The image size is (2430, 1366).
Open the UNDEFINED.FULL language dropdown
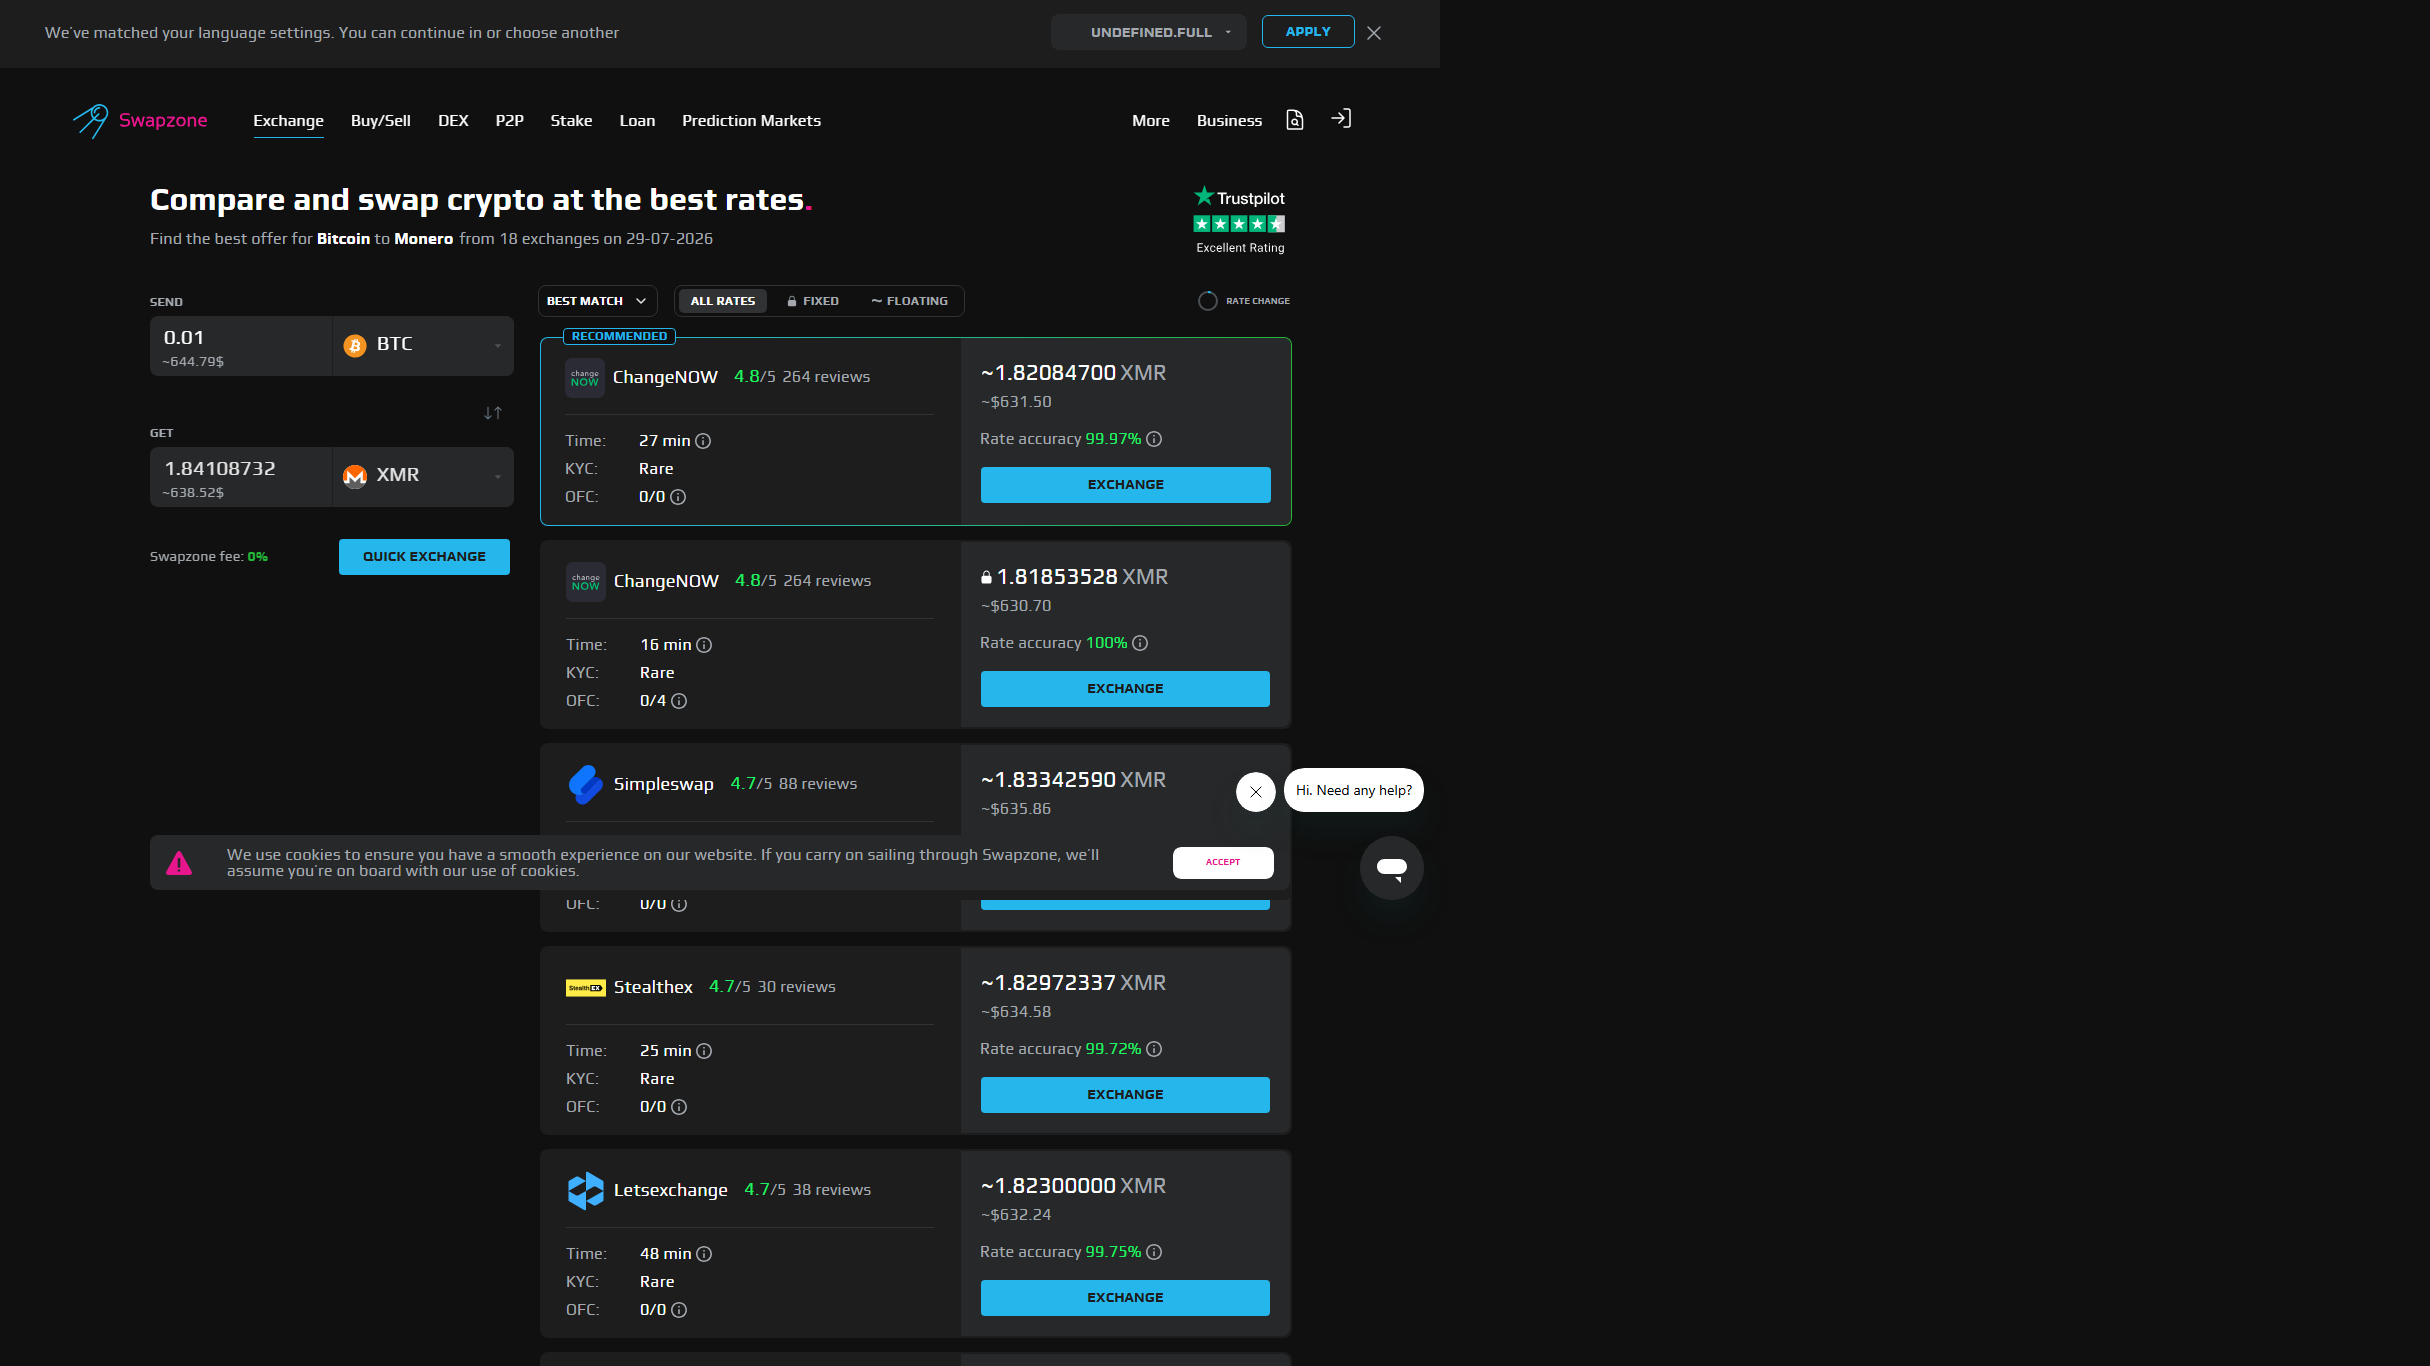click(x=1148, y=32)
